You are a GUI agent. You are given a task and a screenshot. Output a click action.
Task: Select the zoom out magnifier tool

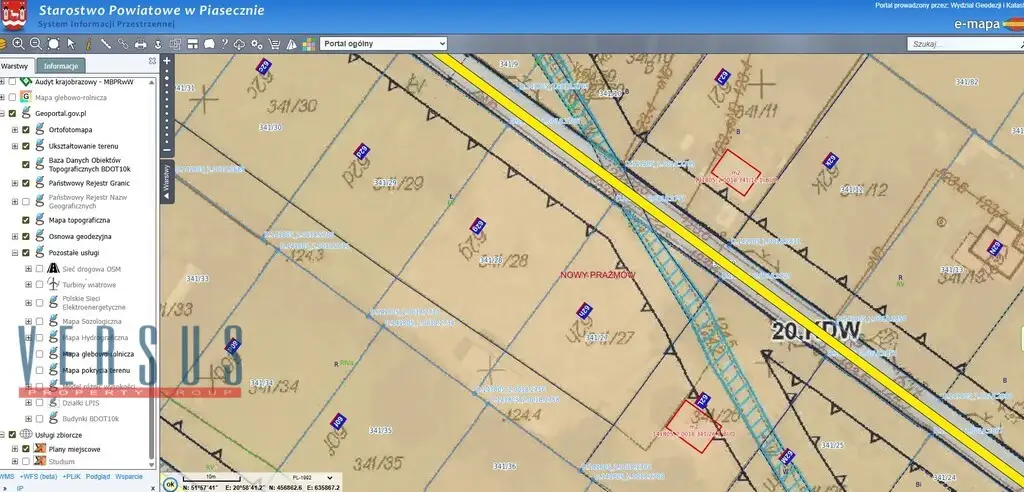click(x=36, y=44)
